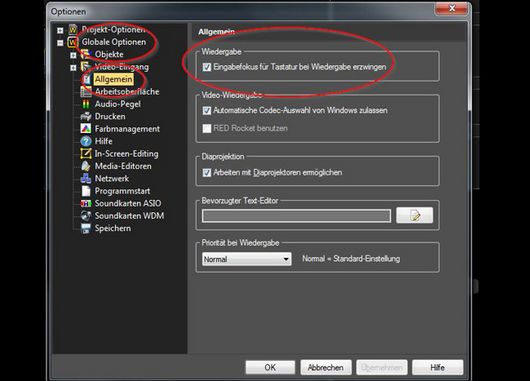Expand the Video-Eingang tree node

[x=73, y=68]
